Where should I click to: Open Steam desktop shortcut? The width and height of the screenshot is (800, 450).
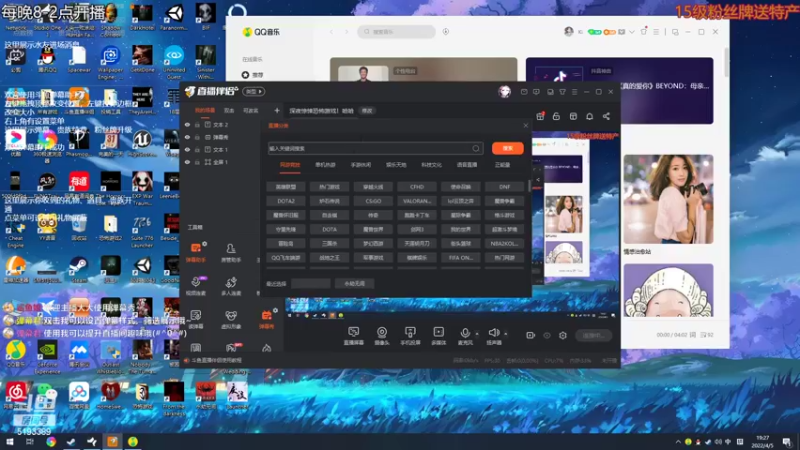[x=79, y=268]
